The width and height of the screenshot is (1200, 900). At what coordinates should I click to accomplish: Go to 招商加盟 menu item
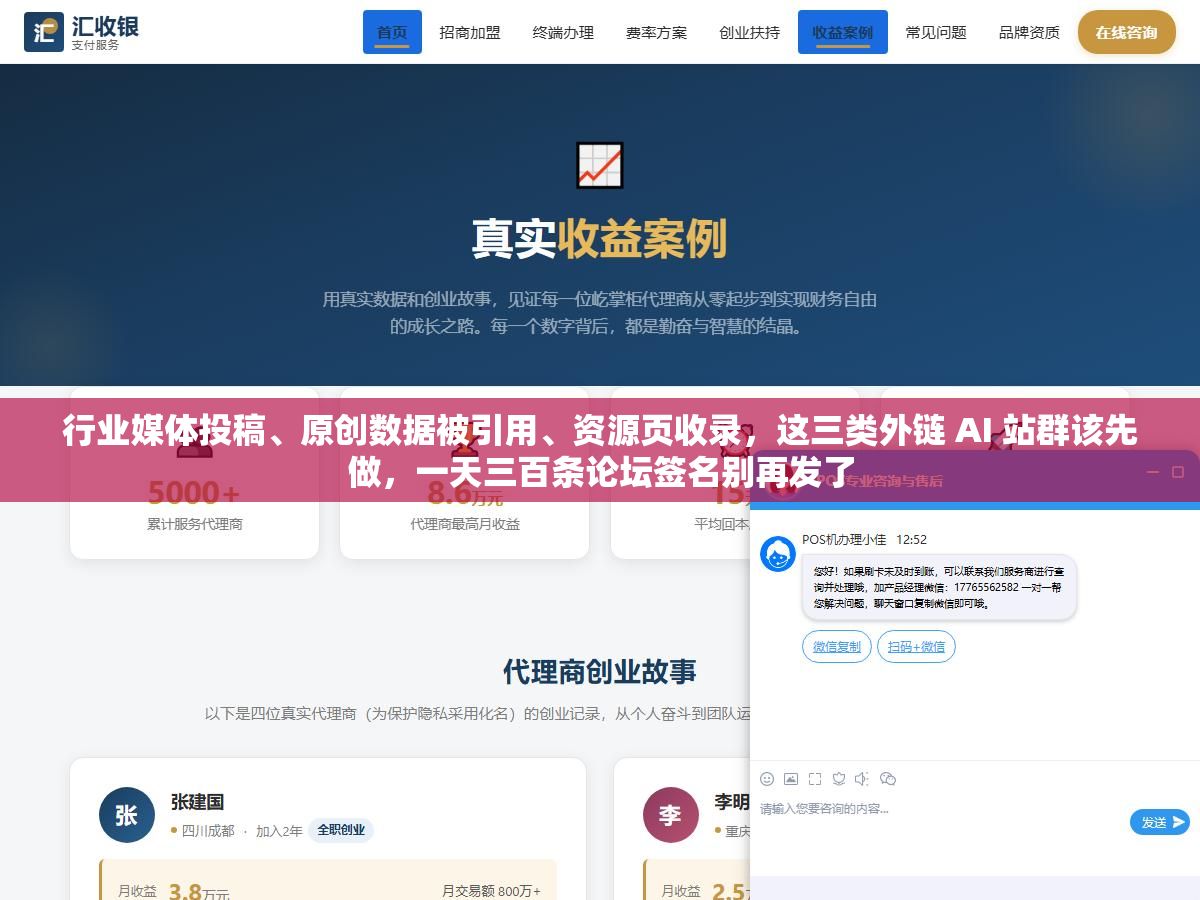[470, 32]
